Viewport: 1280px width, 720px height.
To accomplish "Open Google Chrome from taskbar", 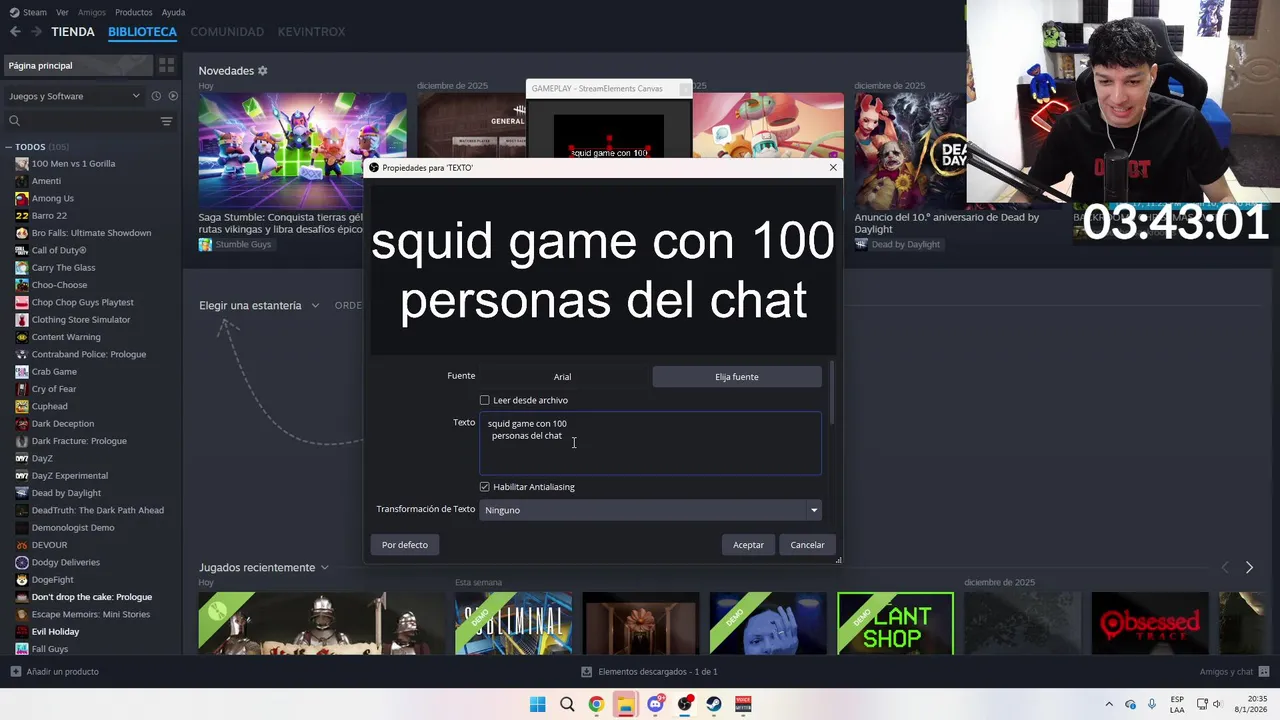I will click(596, 704).
